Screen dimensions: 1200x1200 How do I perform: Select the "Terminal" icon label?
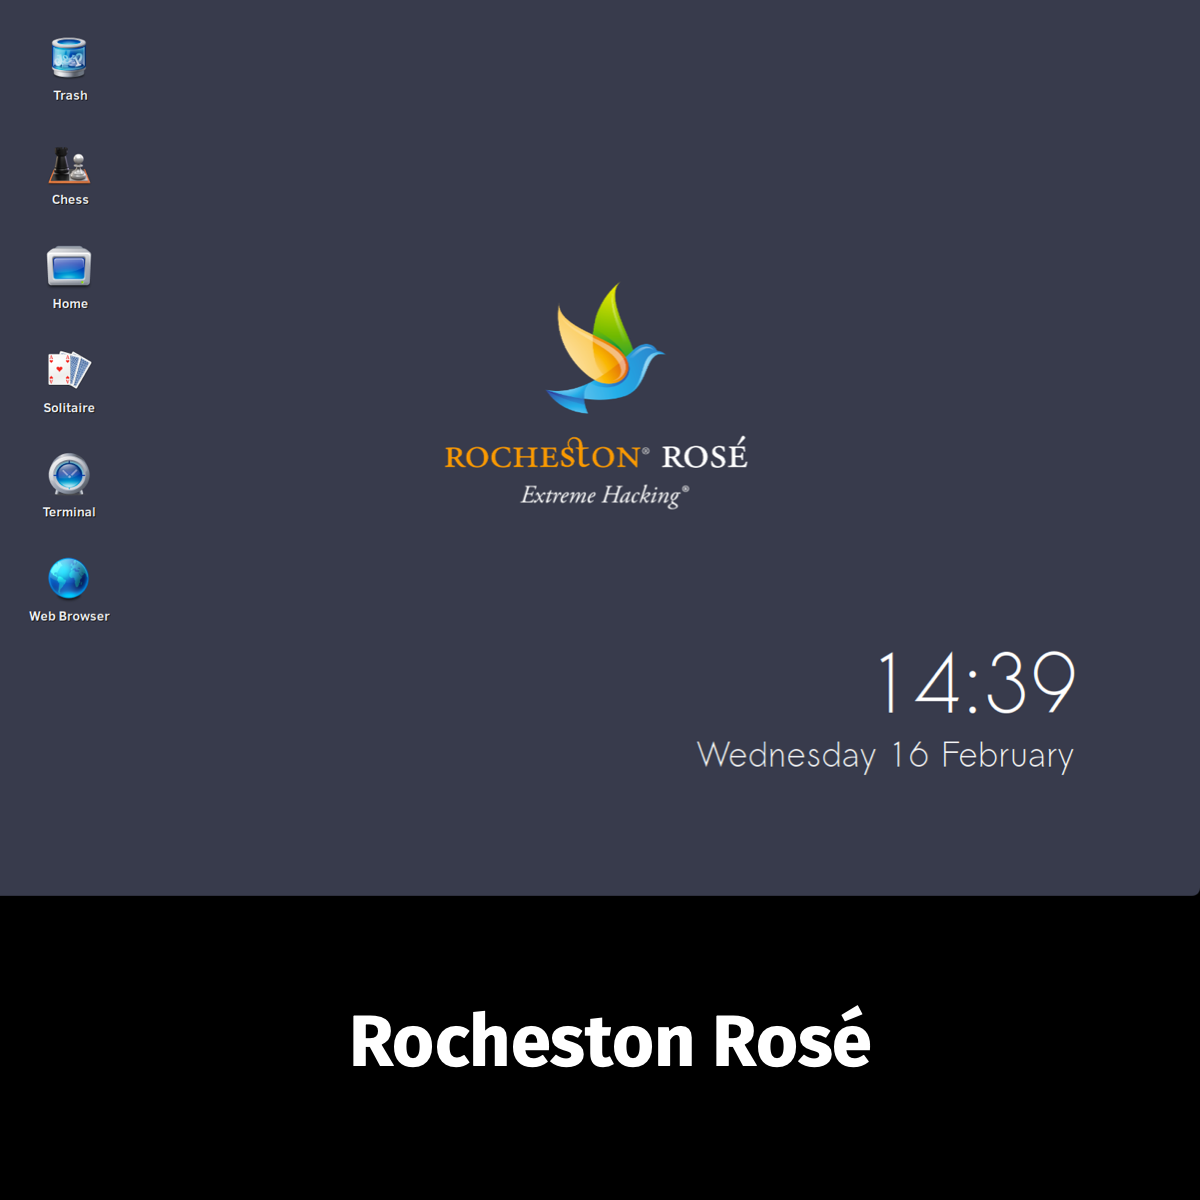[x=69, y=512]
